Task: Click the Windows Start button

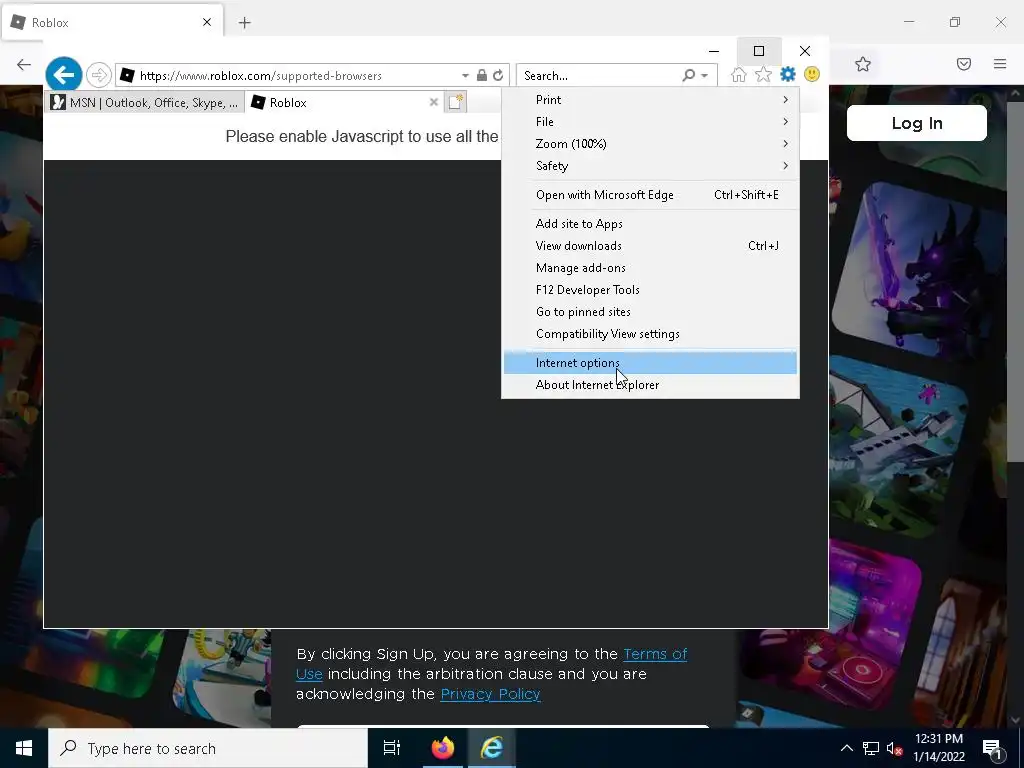Action: tap(24, 748)
